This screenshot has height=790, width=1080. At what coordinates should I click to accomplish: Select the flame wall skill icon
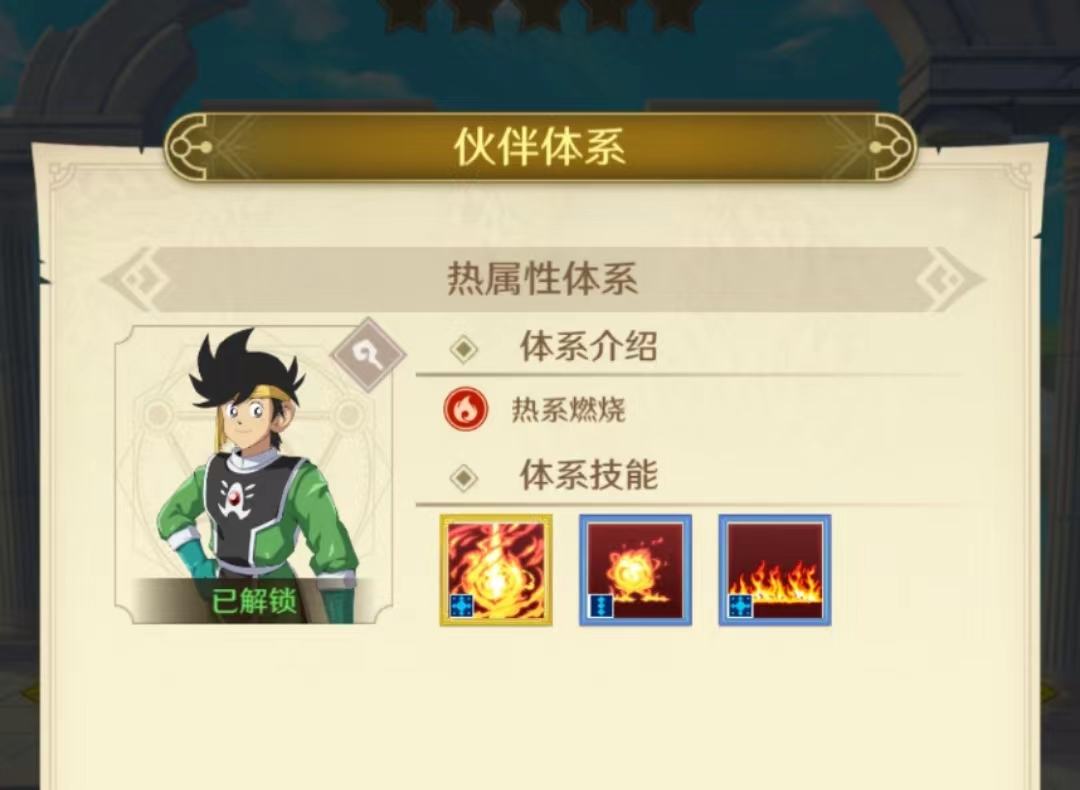775,570
